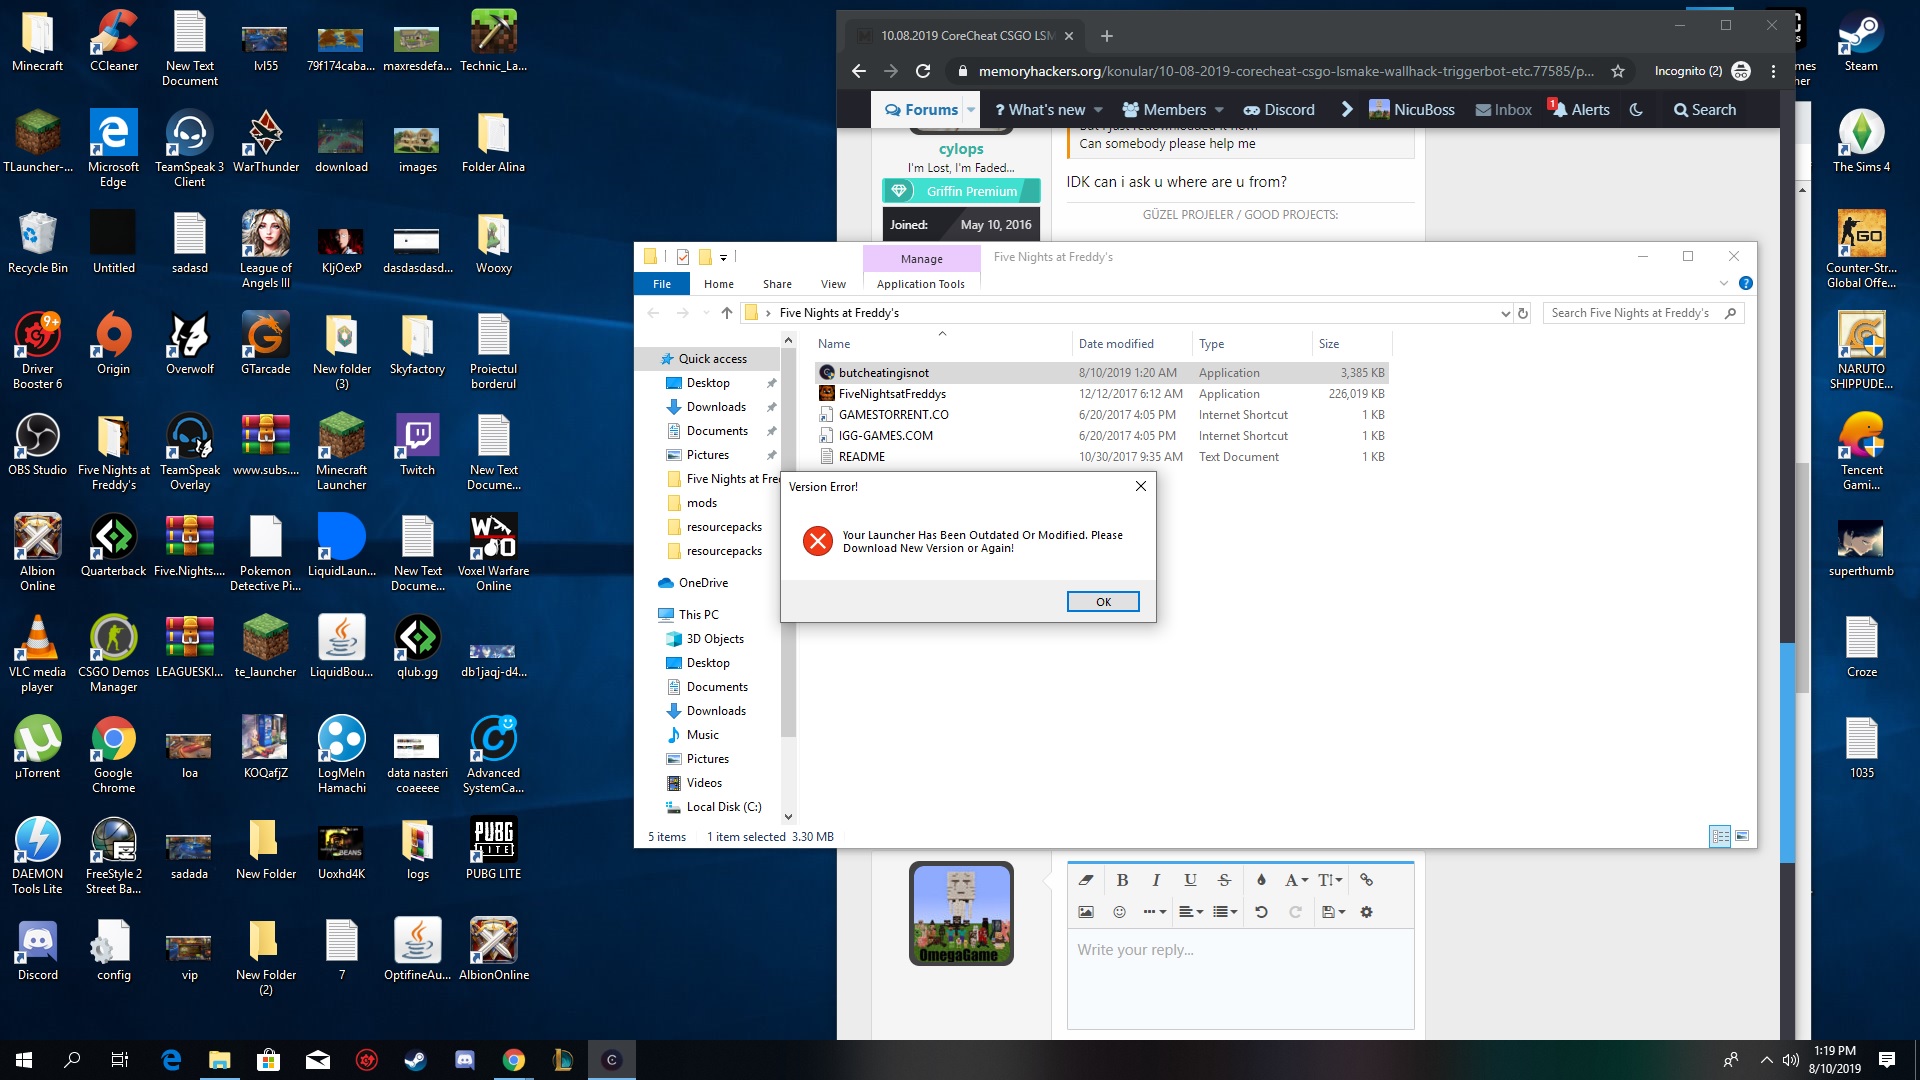The image size is (1920, 1080).
Task: Open the Windows Start menu
Action: pos(24,1060)
